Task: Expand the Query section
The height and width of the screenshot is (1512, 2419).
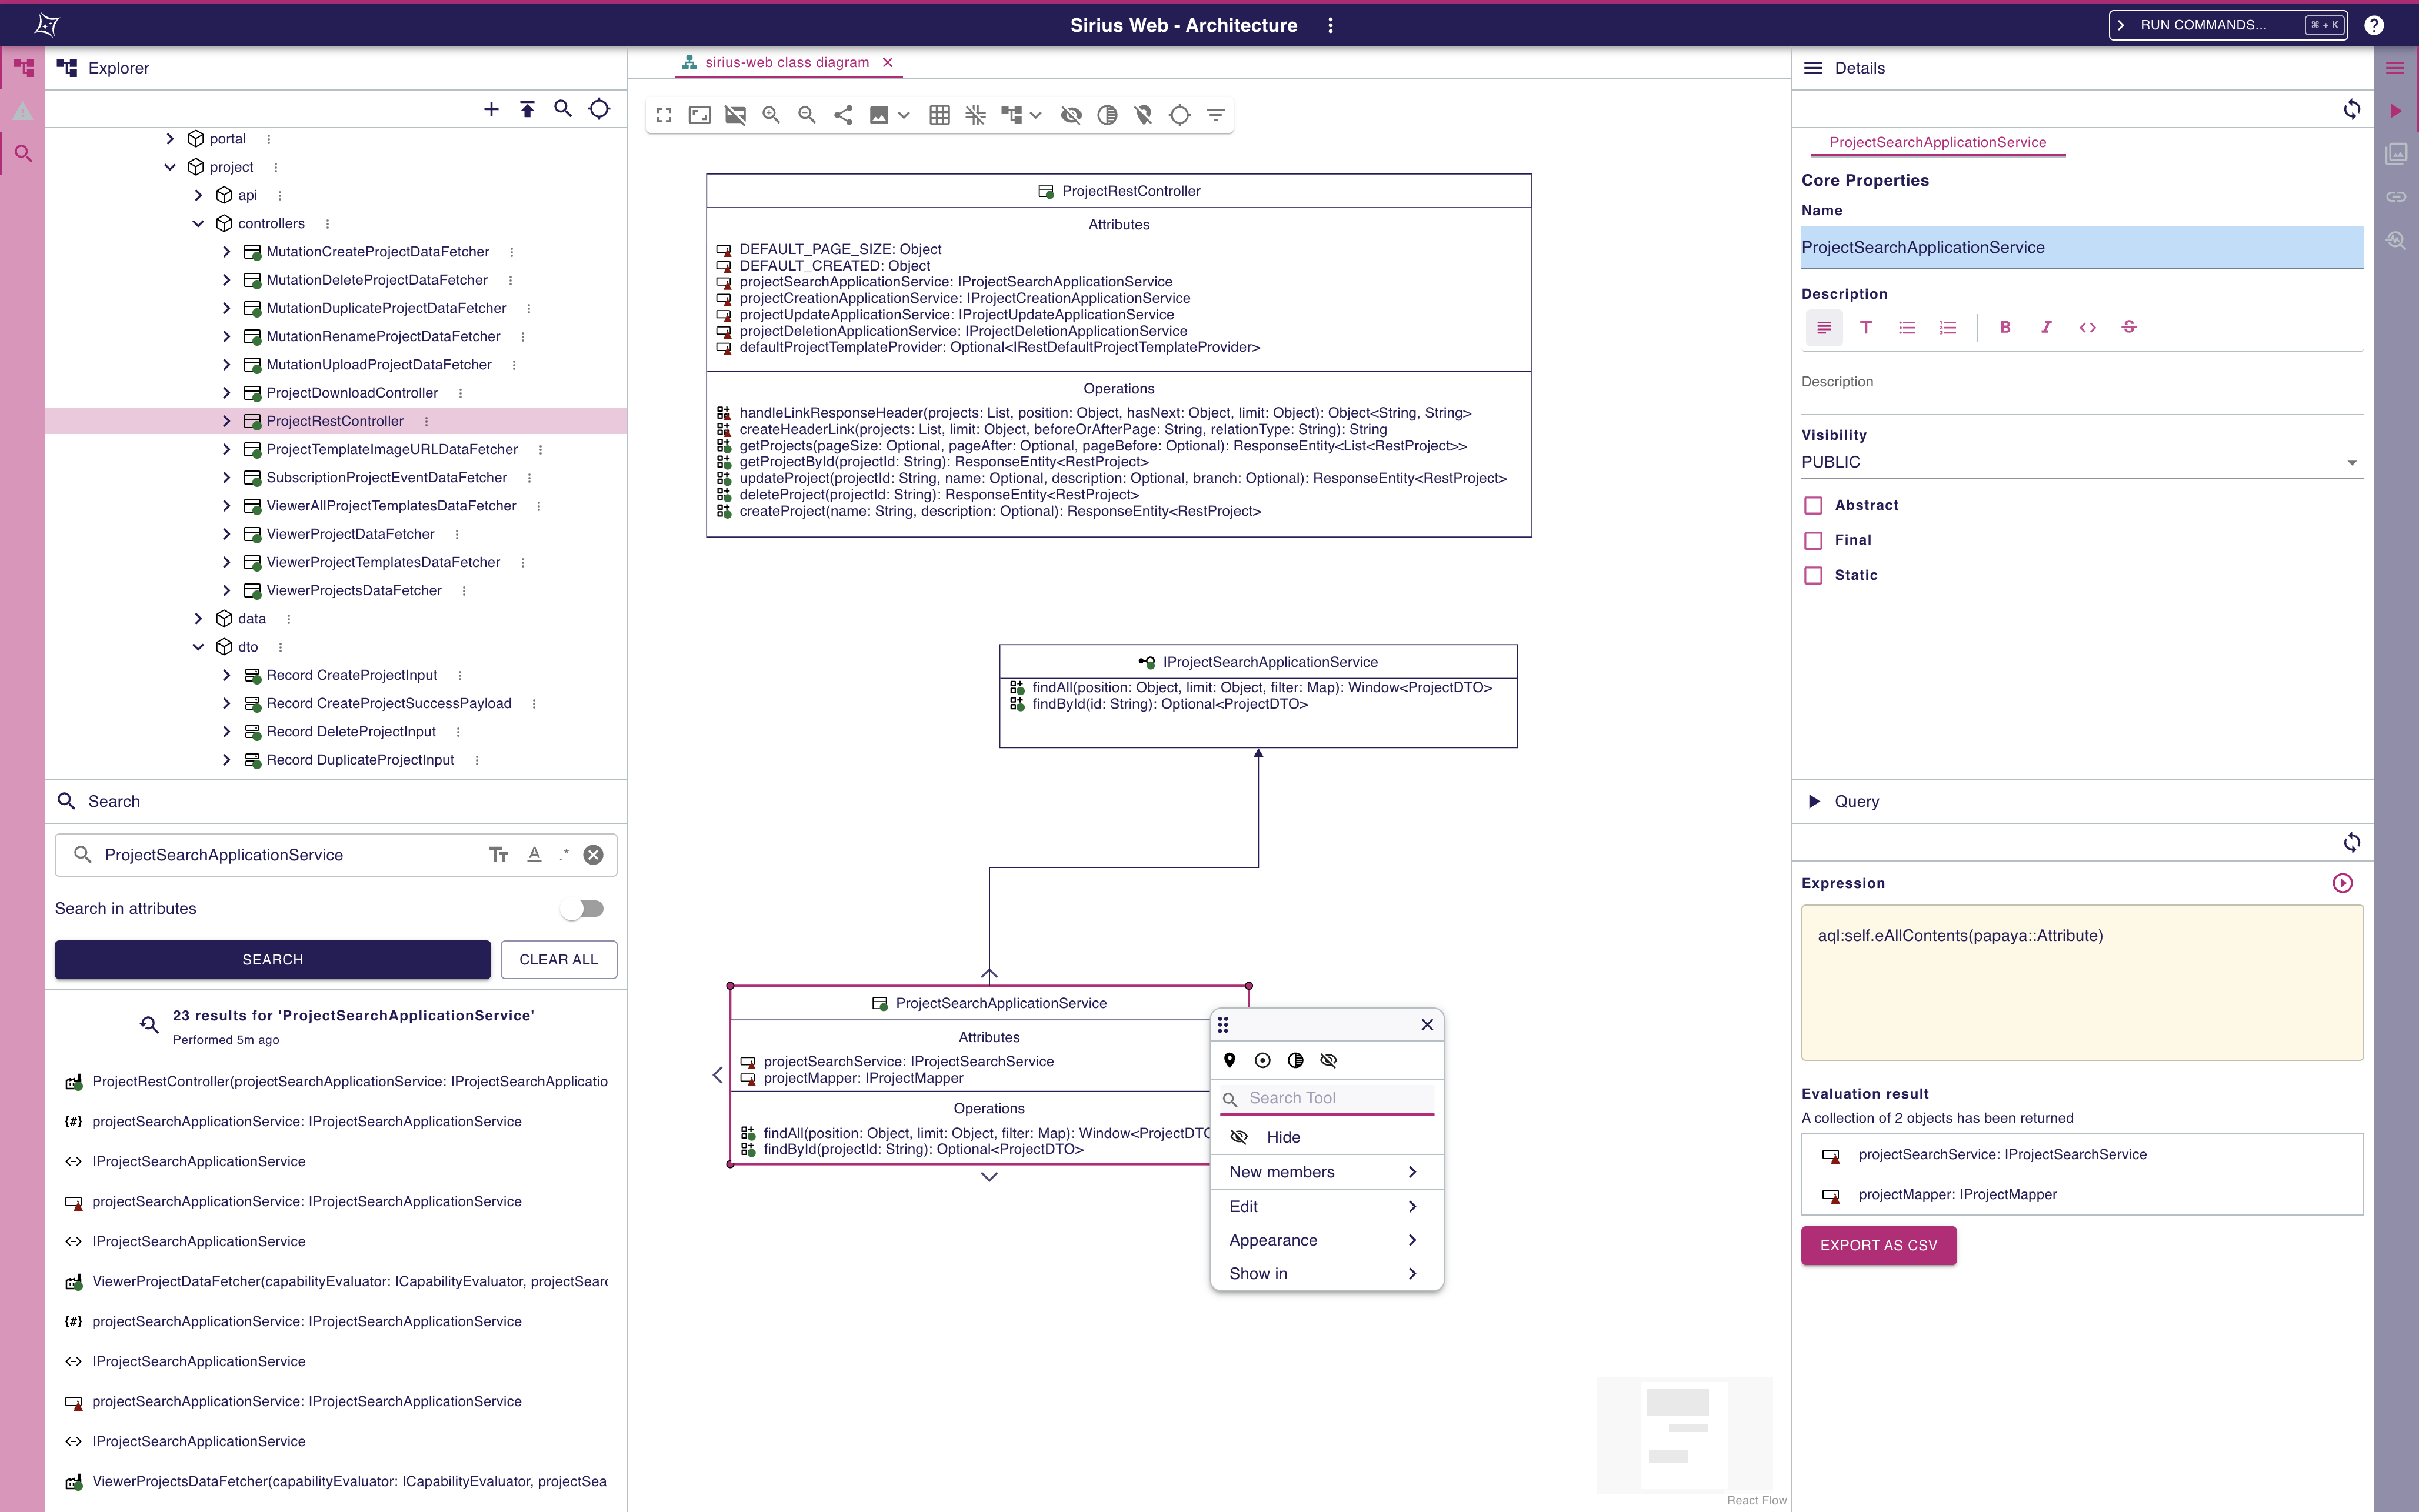Action: (1814, 801)
